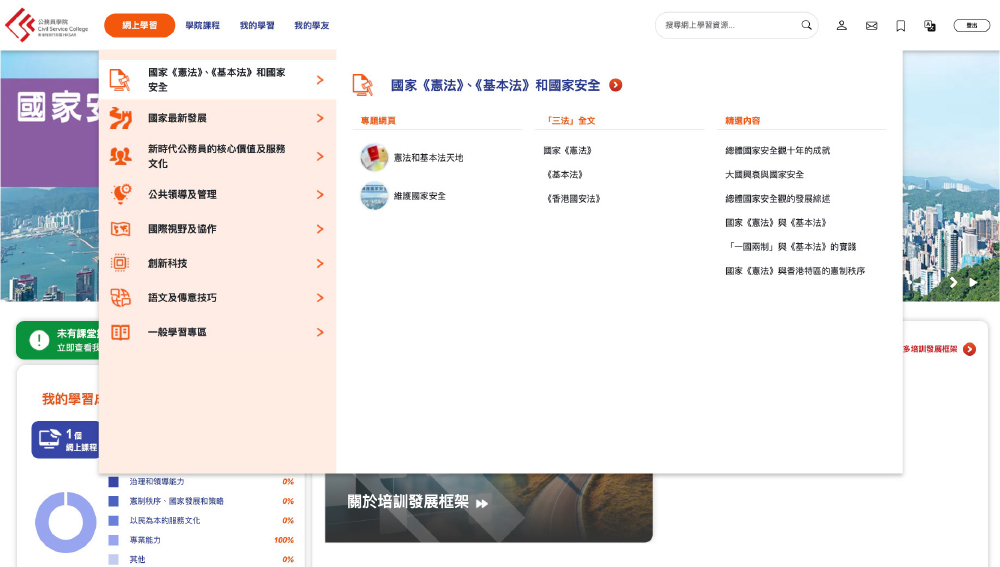This screenshot has height=567, width=1000.
Task: Open the 我的學習 menu item
Action: click(257, 26)
